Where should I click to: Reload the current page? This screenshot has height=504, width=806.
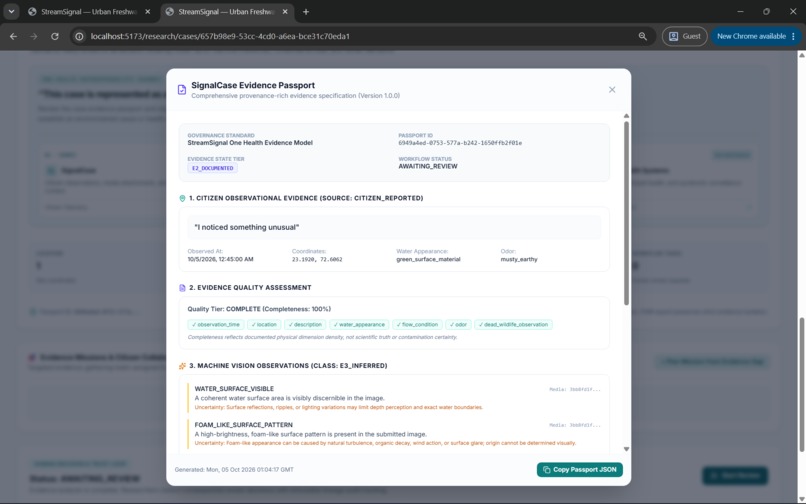(x=54, y=36)
